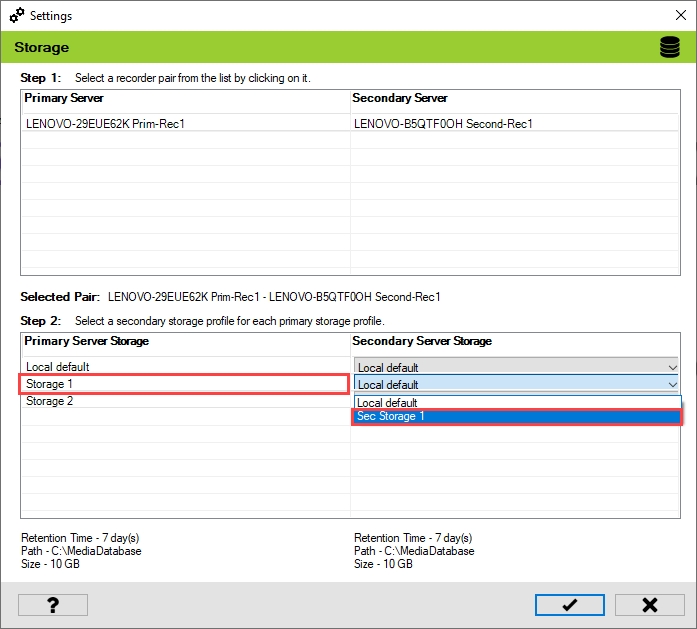
Task: Select Storage 2 primary storage profile
Action: [50, 401]
